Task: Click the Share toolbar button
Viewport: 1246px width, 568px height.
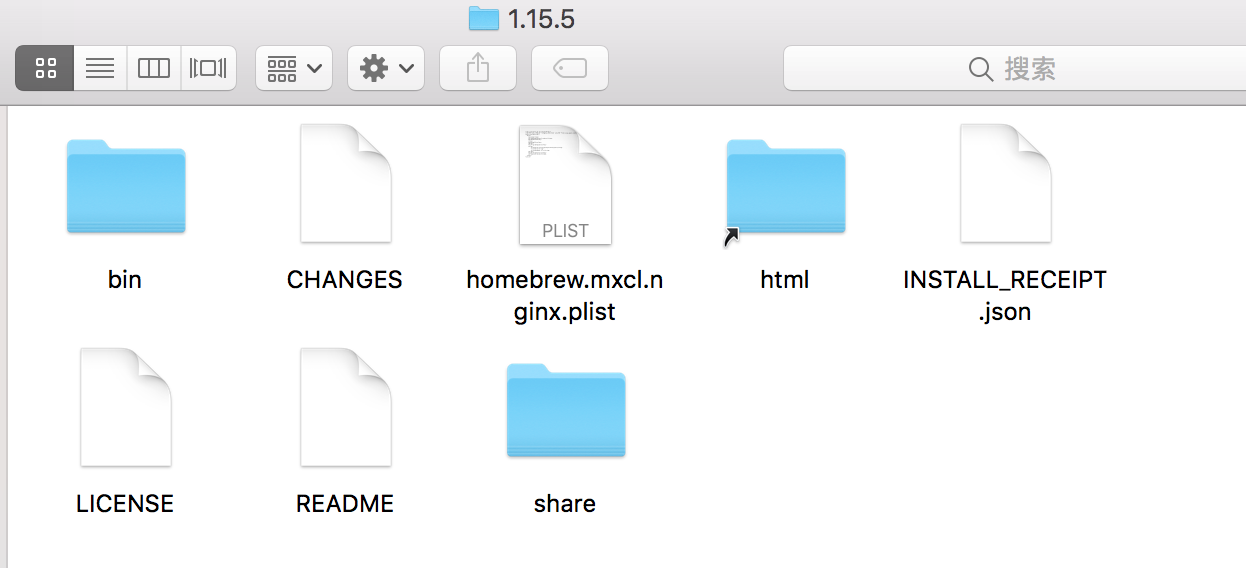Action: click(478, 68)
